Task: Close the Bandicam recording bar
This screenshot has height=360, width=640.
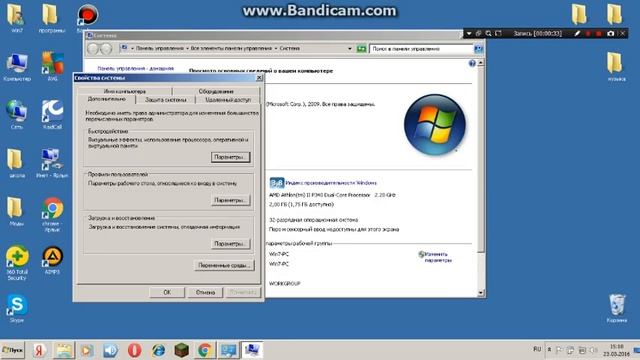Action: pyautogui.click(x=623, y=33)
